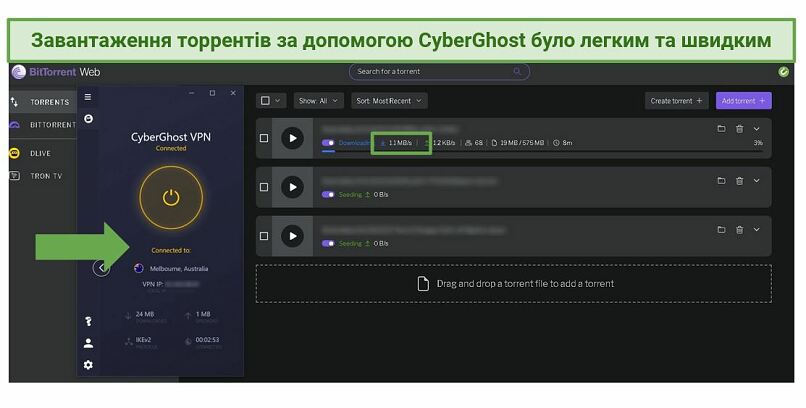Toggle the select-all checkbox dropdown

[x=271, y=101]
